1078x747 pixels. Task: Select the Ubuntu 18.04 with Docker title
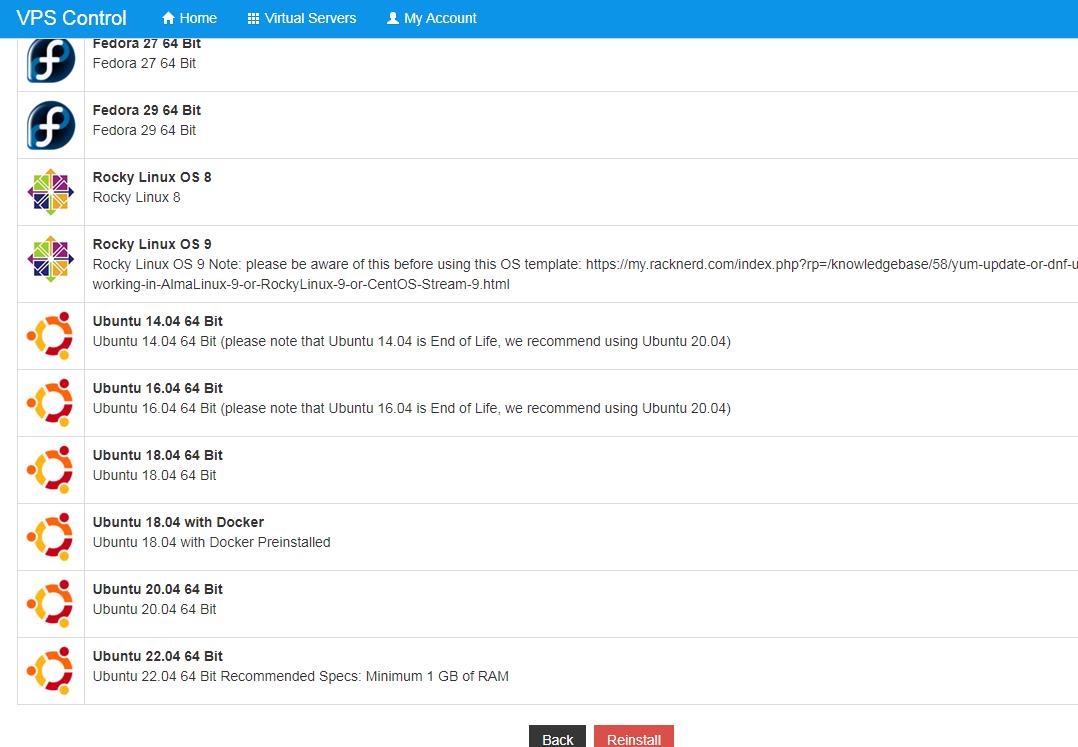click(178, 522)
